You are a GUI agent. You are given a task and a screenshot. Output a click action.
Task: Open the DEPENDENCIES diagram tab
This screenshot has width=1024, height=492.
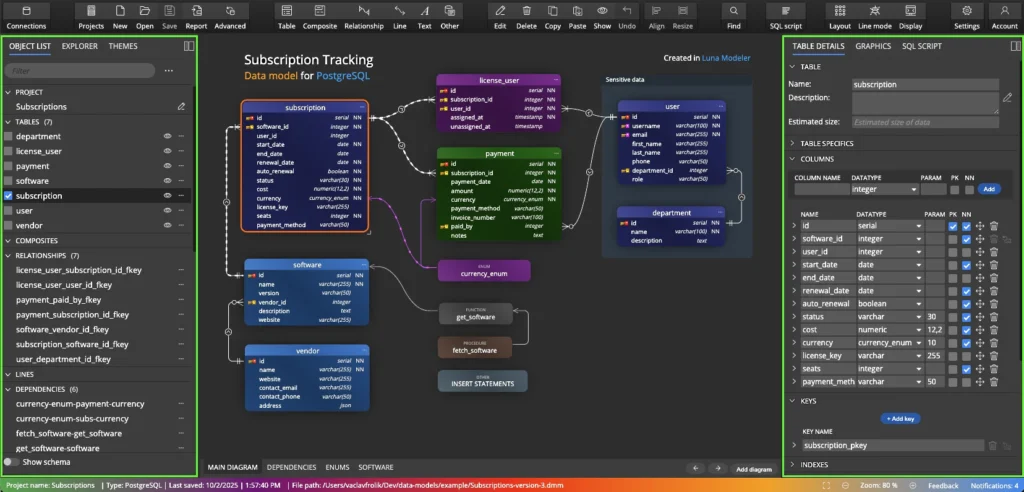(292, 467)
